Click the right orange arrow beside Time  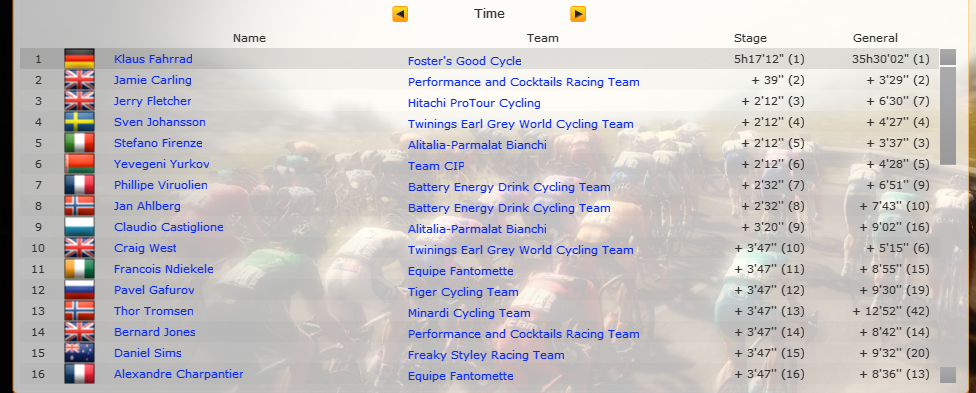pyautogui.click(x=578, y=14)
